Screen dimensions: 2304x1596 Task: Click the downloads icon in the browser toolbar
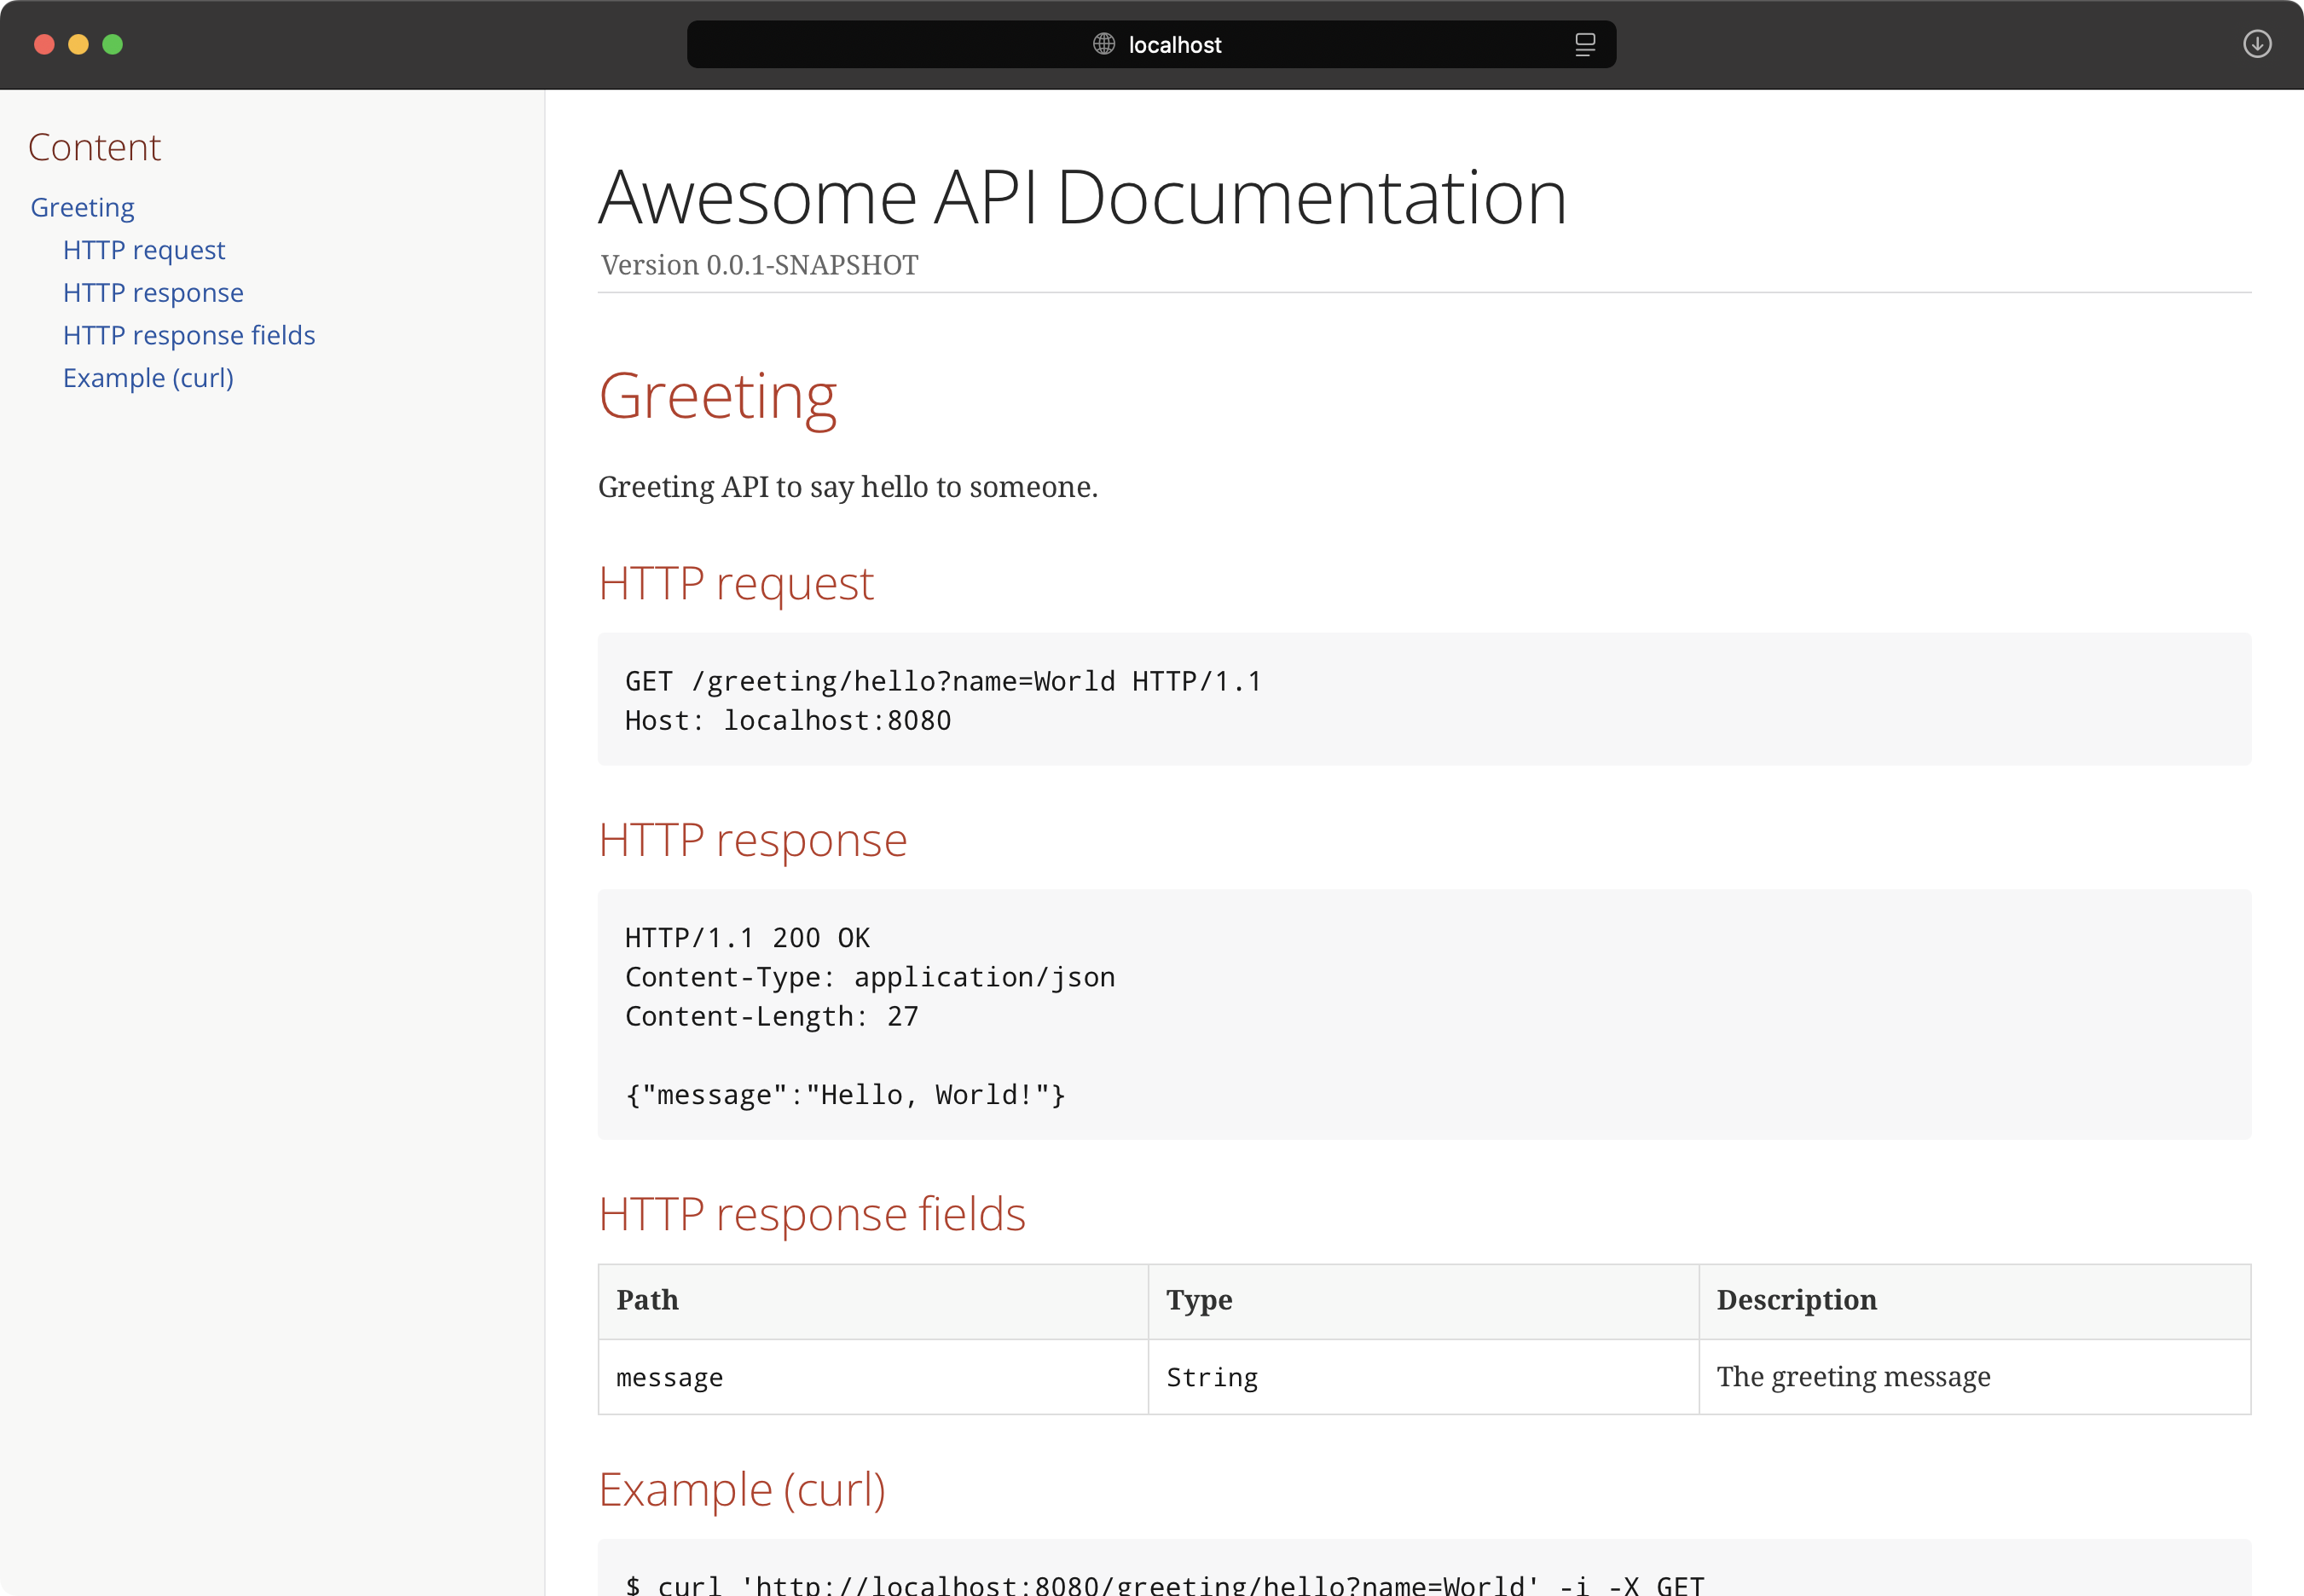(2257, 44)
